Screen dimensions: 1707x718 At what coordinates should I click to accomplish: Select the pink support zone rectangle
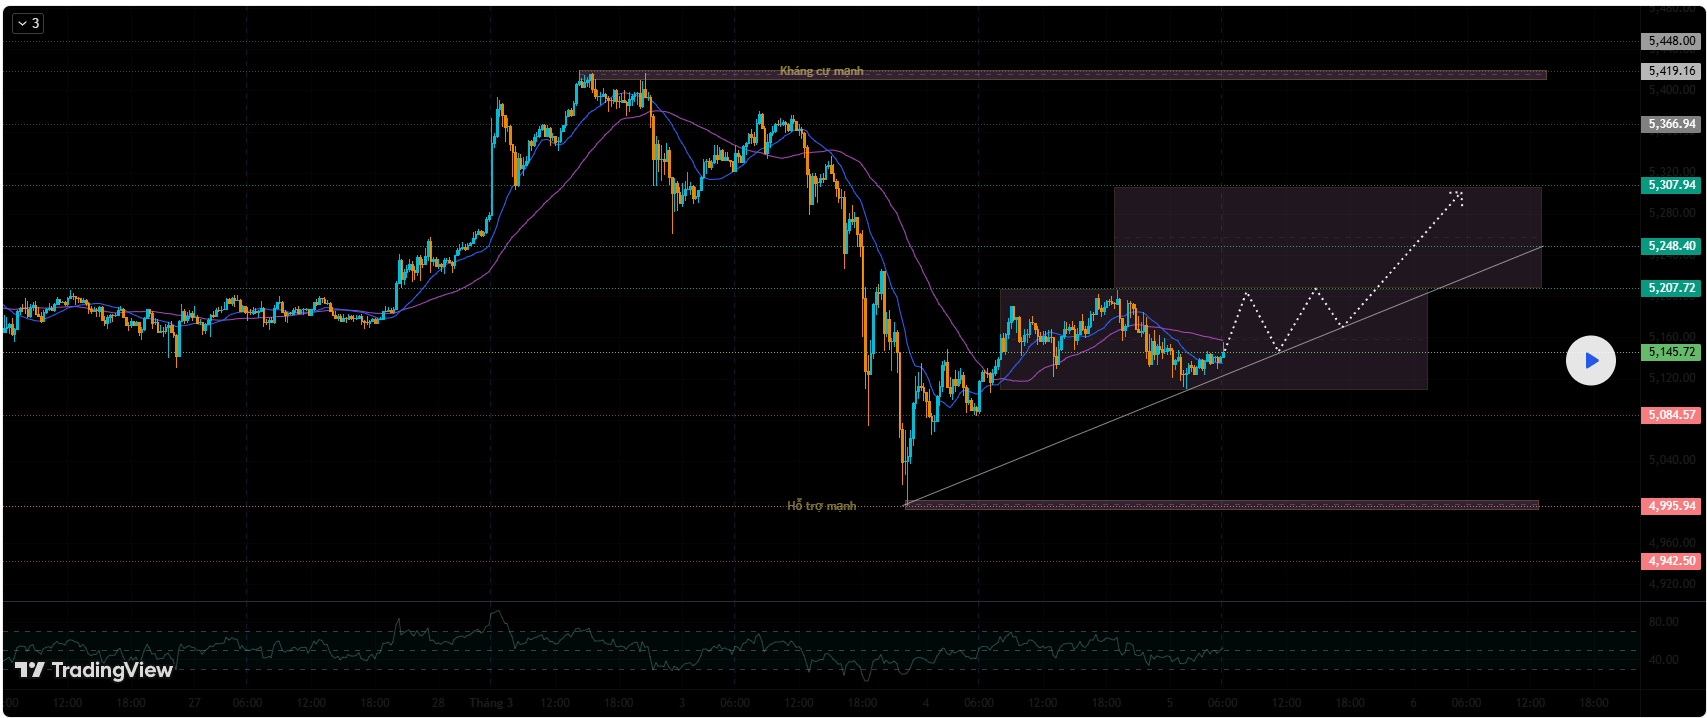1220,505
